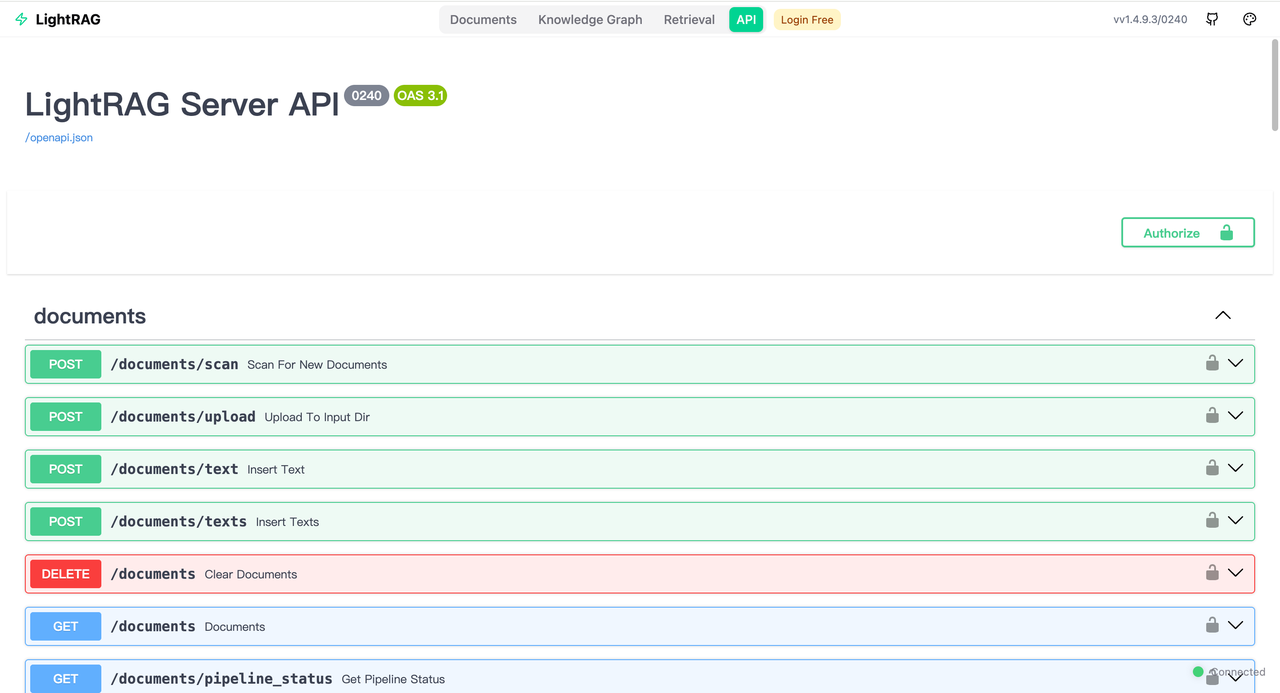Click lock icon on /documents/scan row

pyautogui.click(x=1212, y=363)
